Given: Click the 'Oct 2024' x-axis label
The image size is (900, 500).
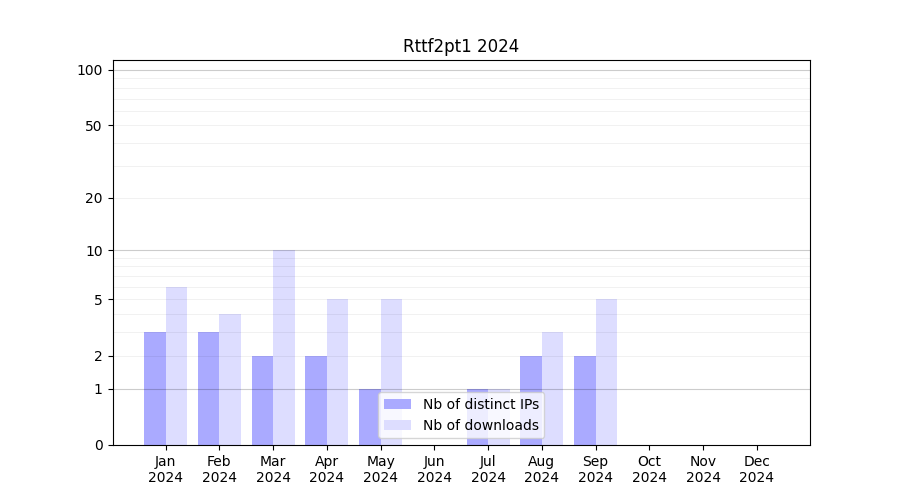Looking at the screenshot, I should (x=649, y=469).
